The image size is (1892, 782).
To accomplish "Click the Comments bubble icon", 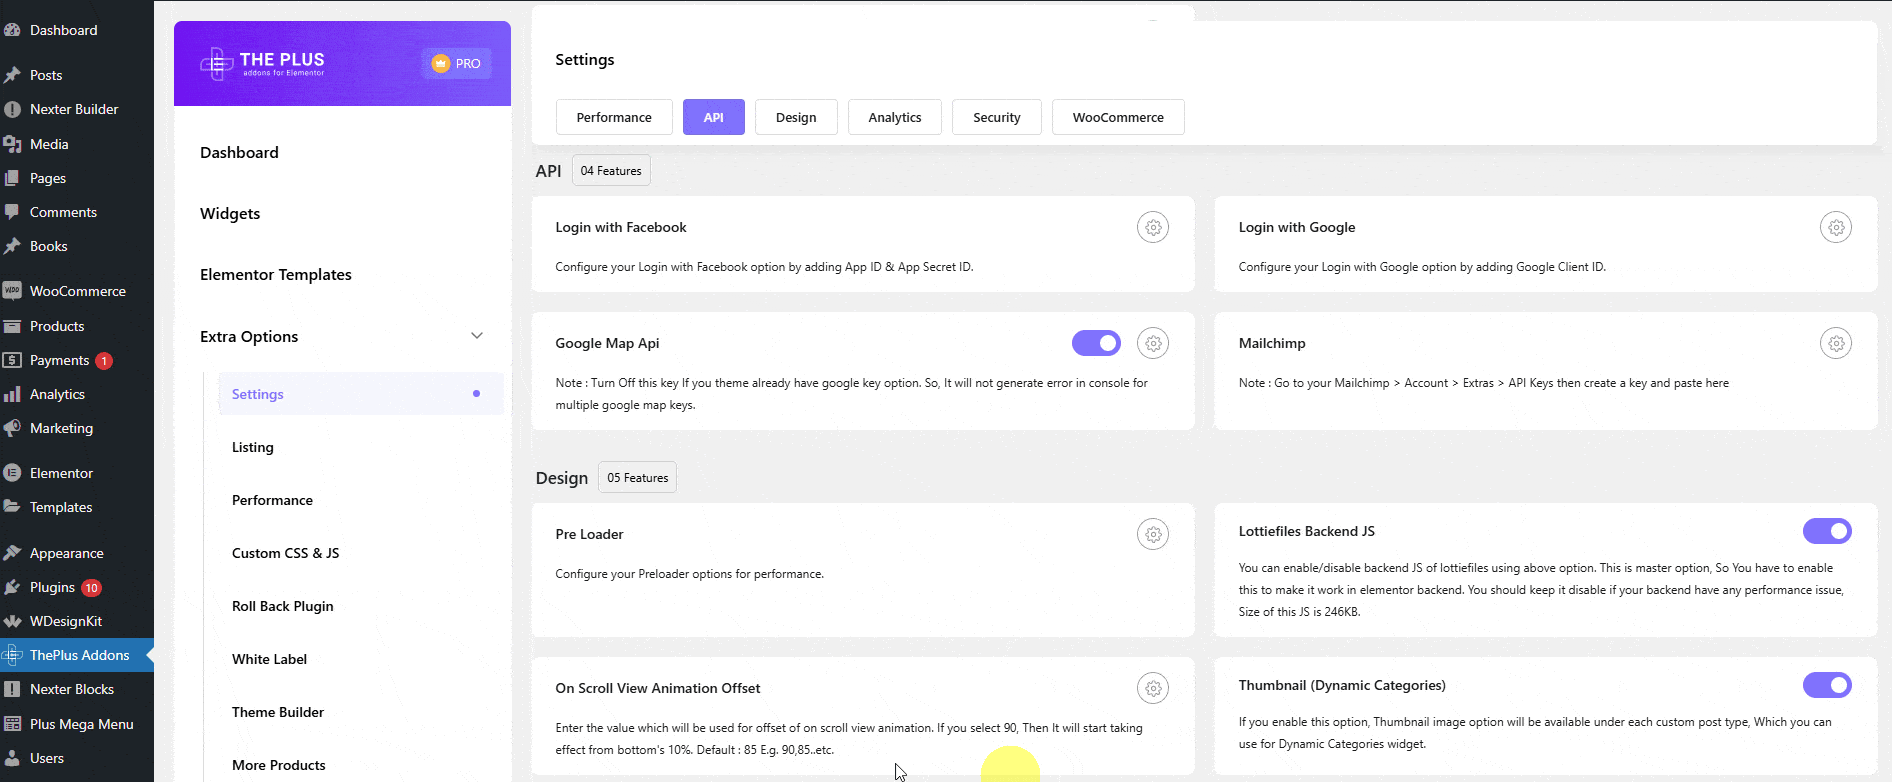I will point(12,212).
